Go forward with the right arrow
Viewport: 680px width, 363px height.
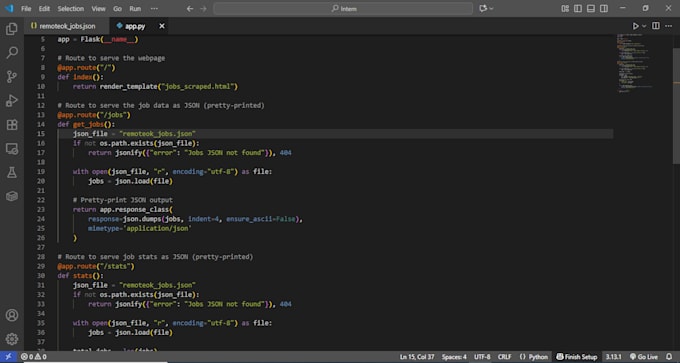coord(203,9)
